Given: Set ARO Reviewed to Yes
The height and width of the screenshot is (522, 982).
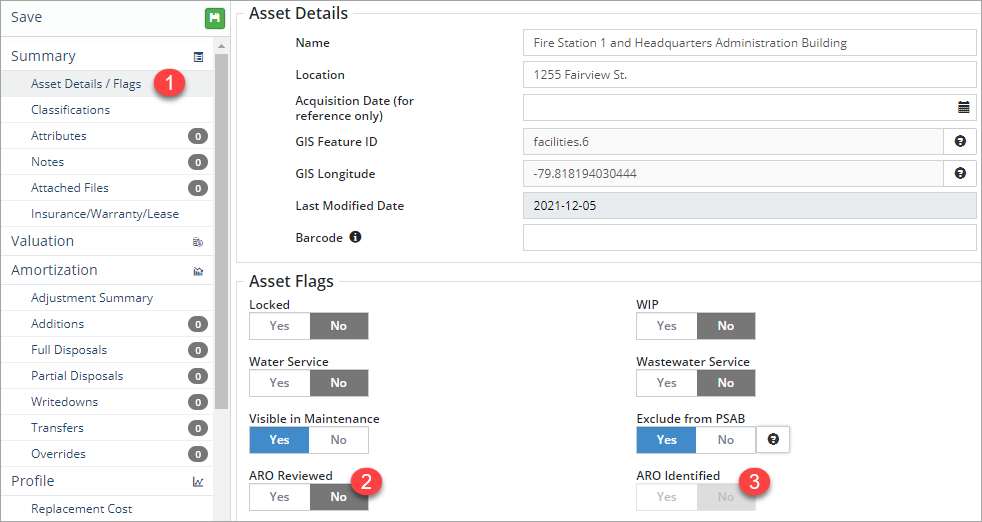Looking at the screenshot, I should pos(280,497).
